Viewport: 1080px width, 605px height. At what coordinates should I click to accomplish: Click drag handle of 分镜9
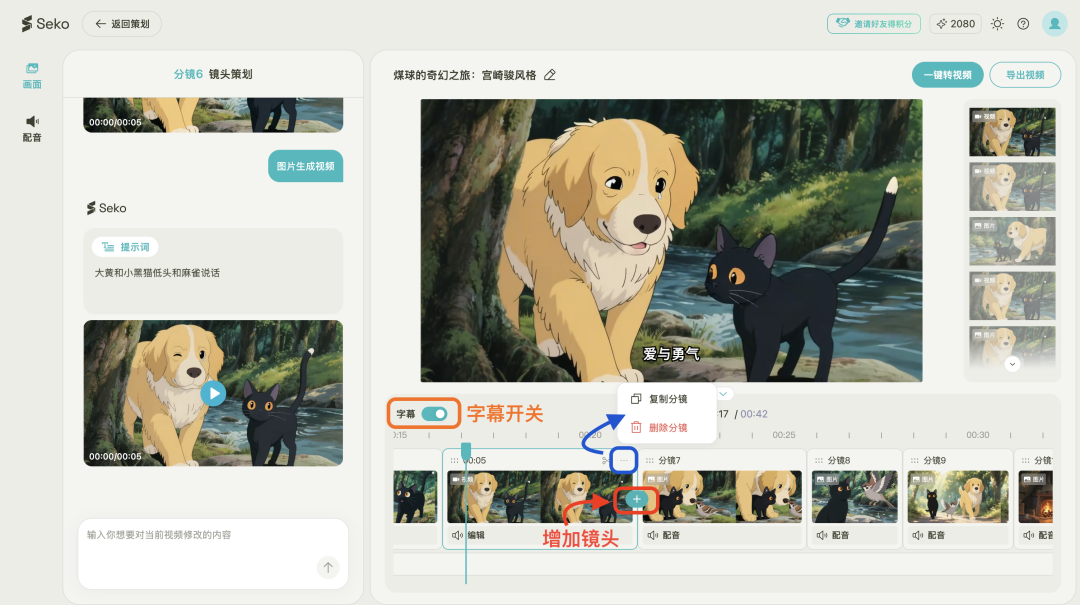[915, 460]
